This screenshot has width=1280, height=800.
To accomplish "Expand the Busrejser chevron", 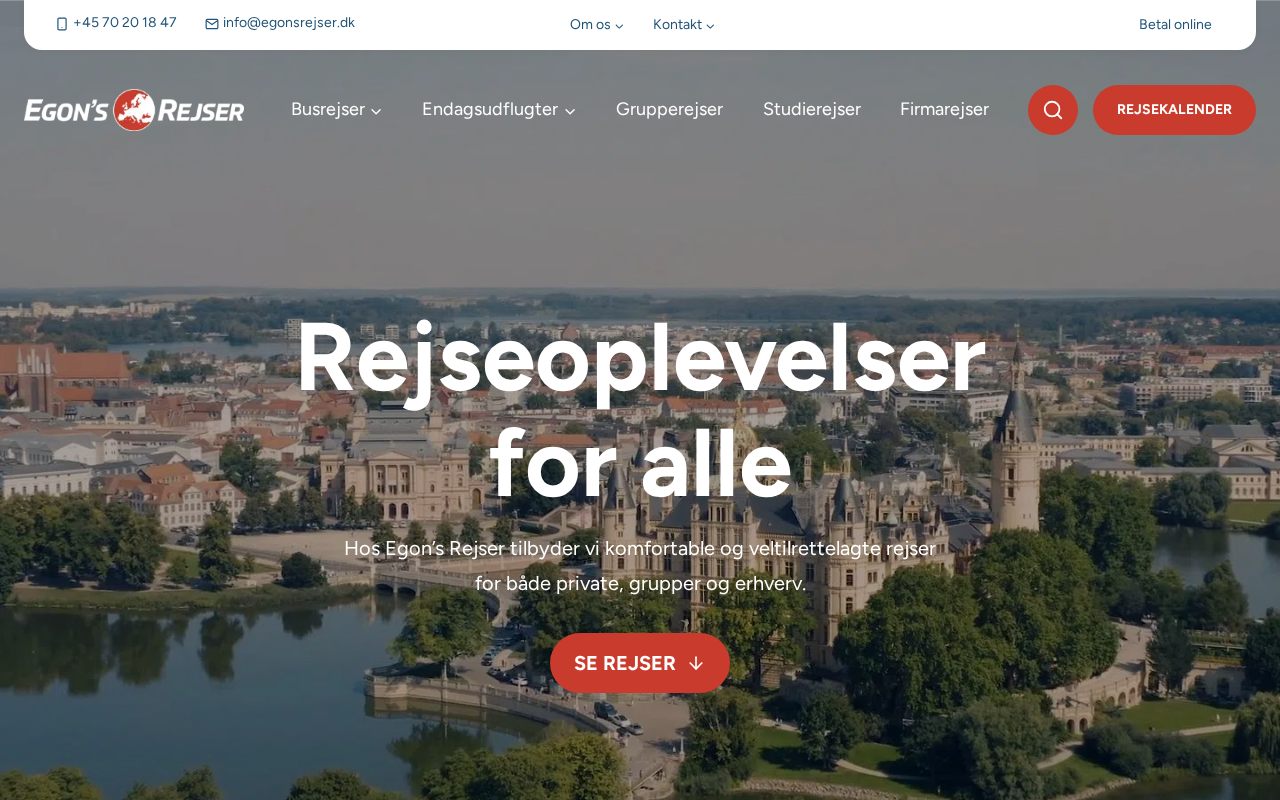I will pyautogui.click(x=376, y=111).
